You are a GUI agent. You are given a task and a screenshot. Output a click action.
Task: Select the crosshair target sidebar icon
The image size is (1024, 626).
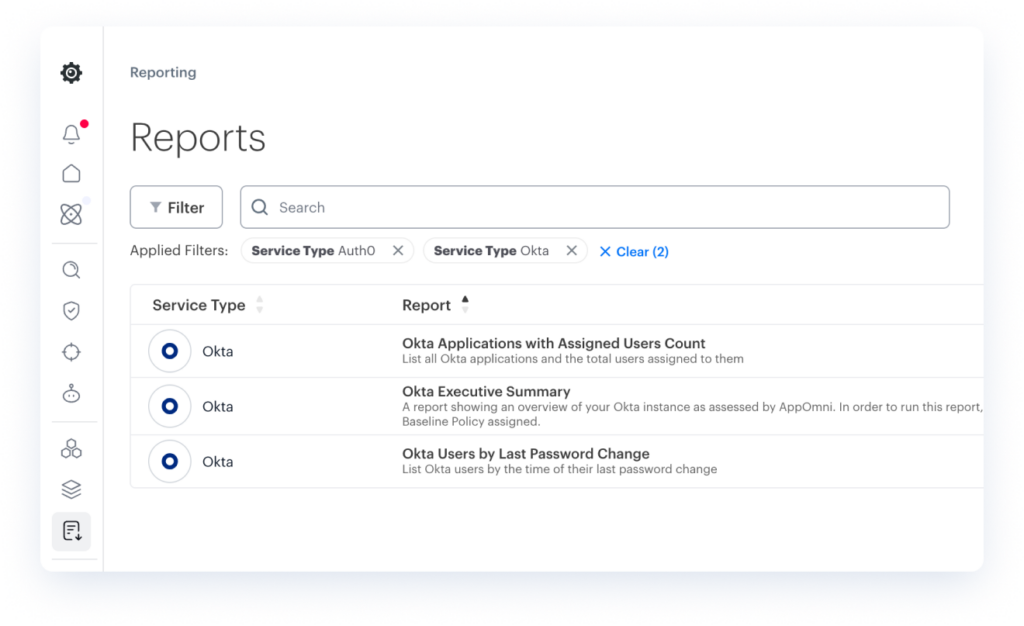tap(71, 352)
